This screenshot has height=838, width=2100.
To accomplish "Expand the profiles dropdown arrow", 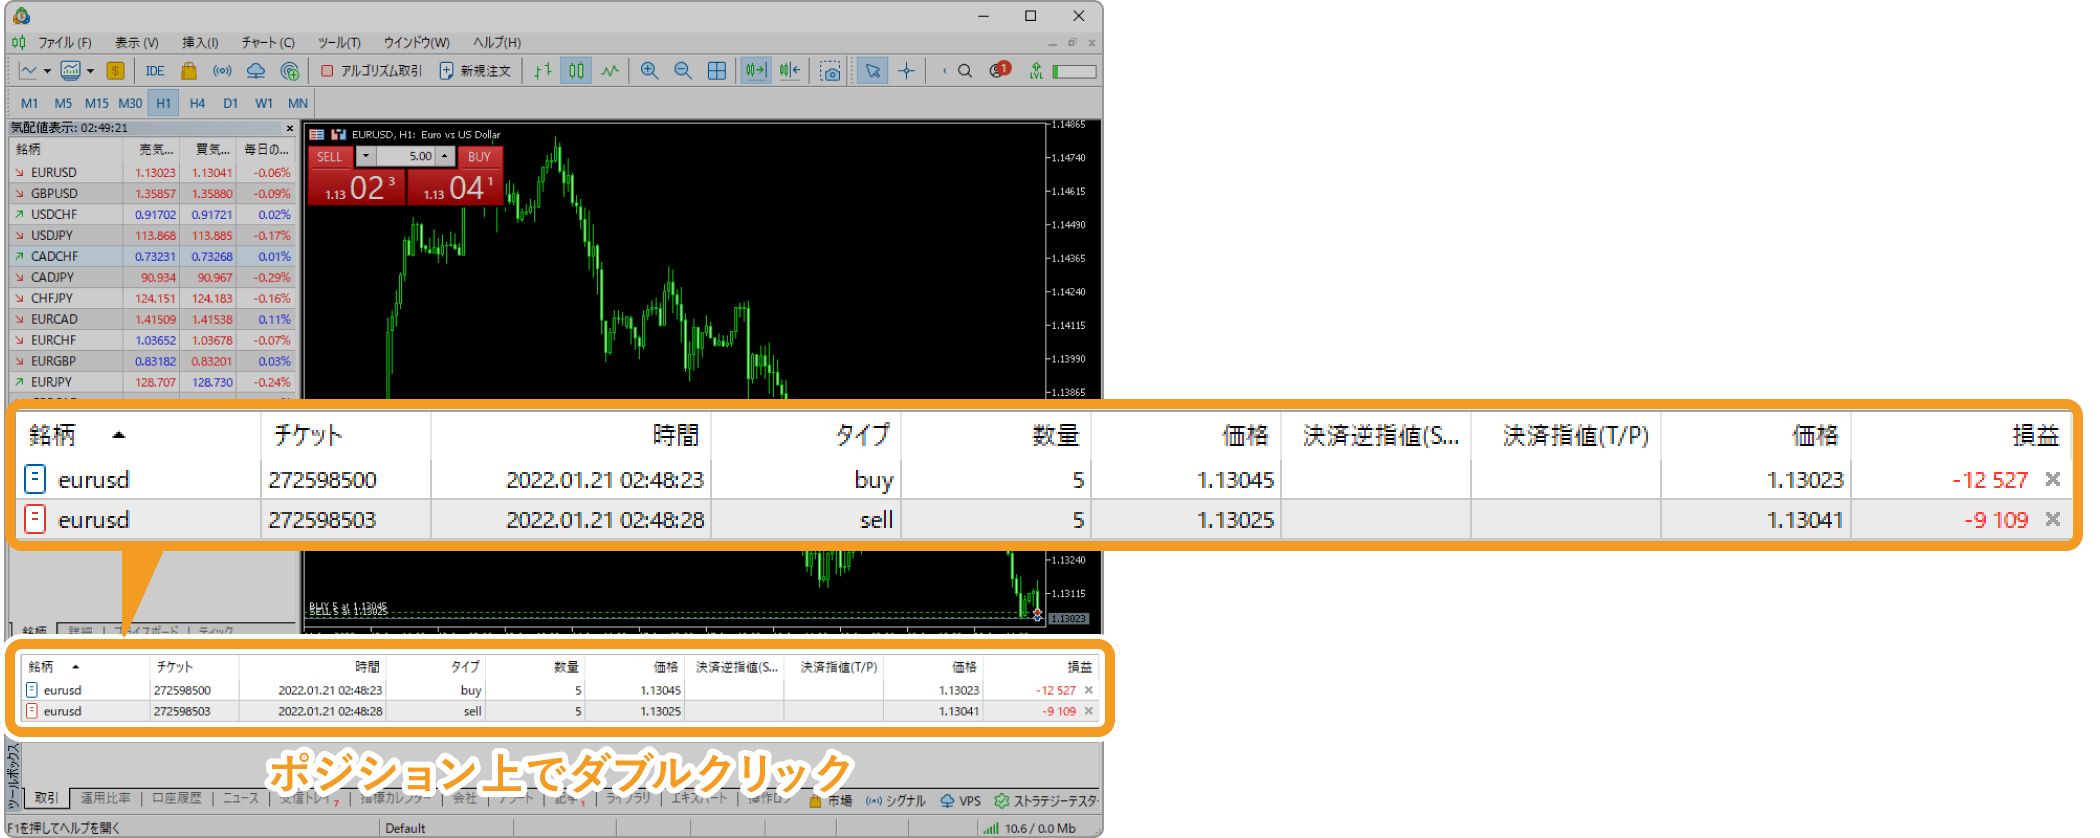I will pos(90,71).
